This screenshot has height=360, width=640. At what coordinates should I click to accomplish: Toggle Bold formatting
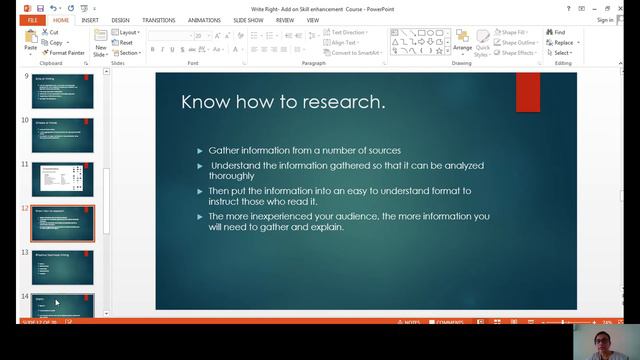[153, 49]
